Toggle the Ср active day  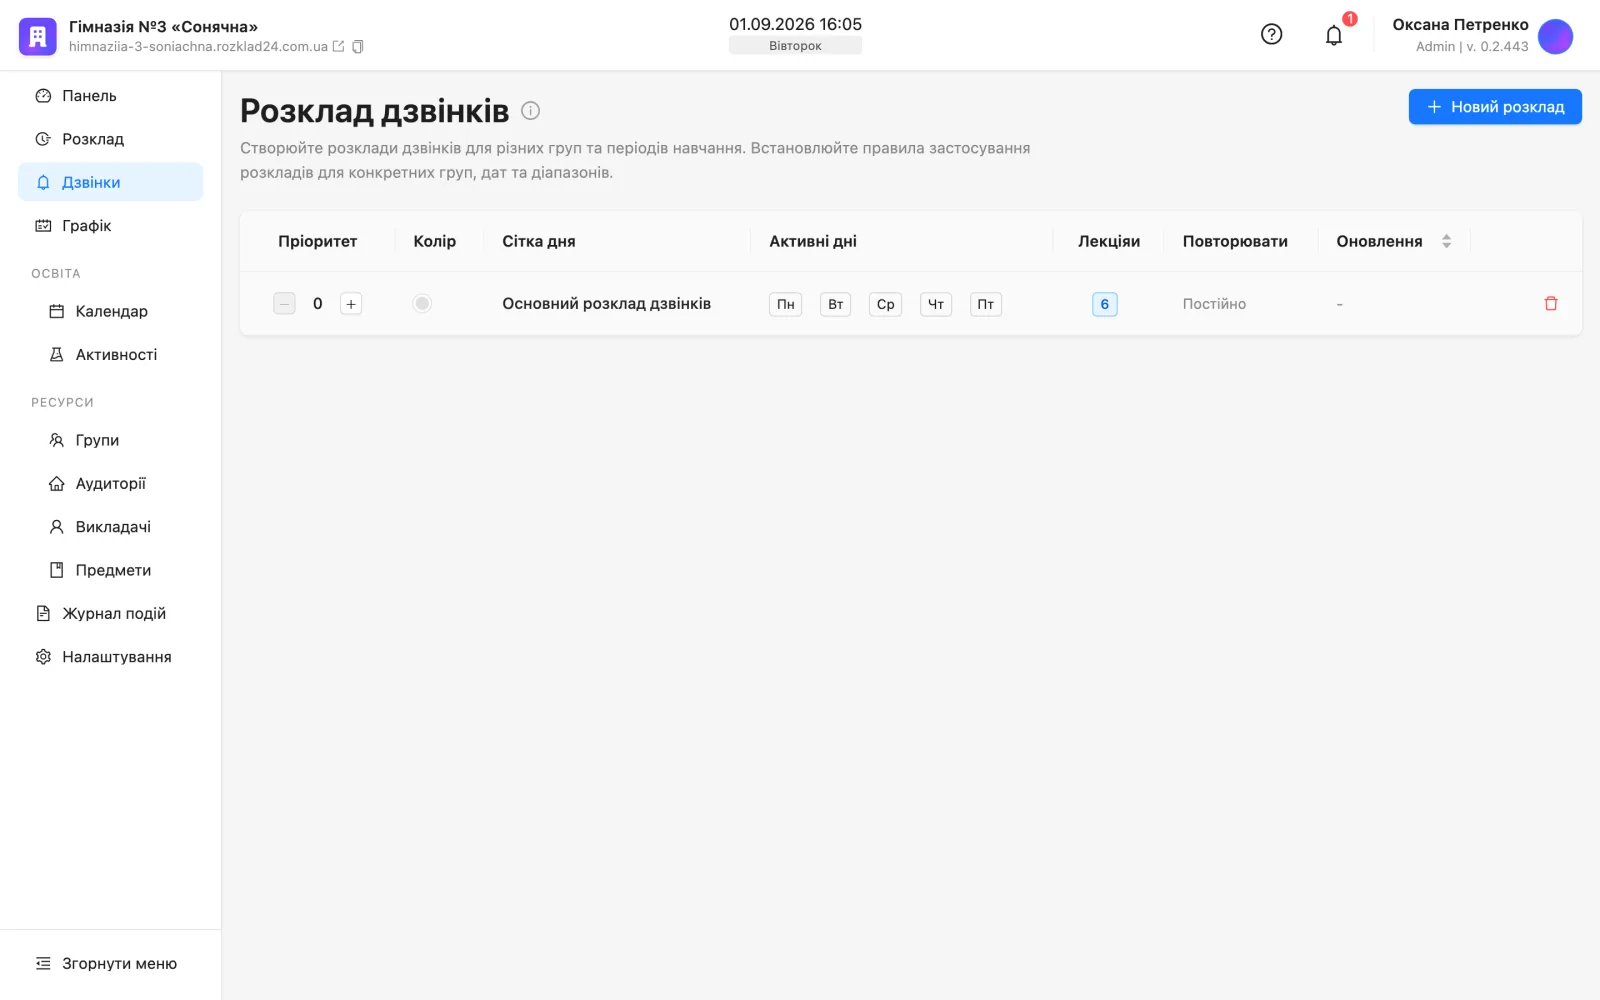point(886,304)
